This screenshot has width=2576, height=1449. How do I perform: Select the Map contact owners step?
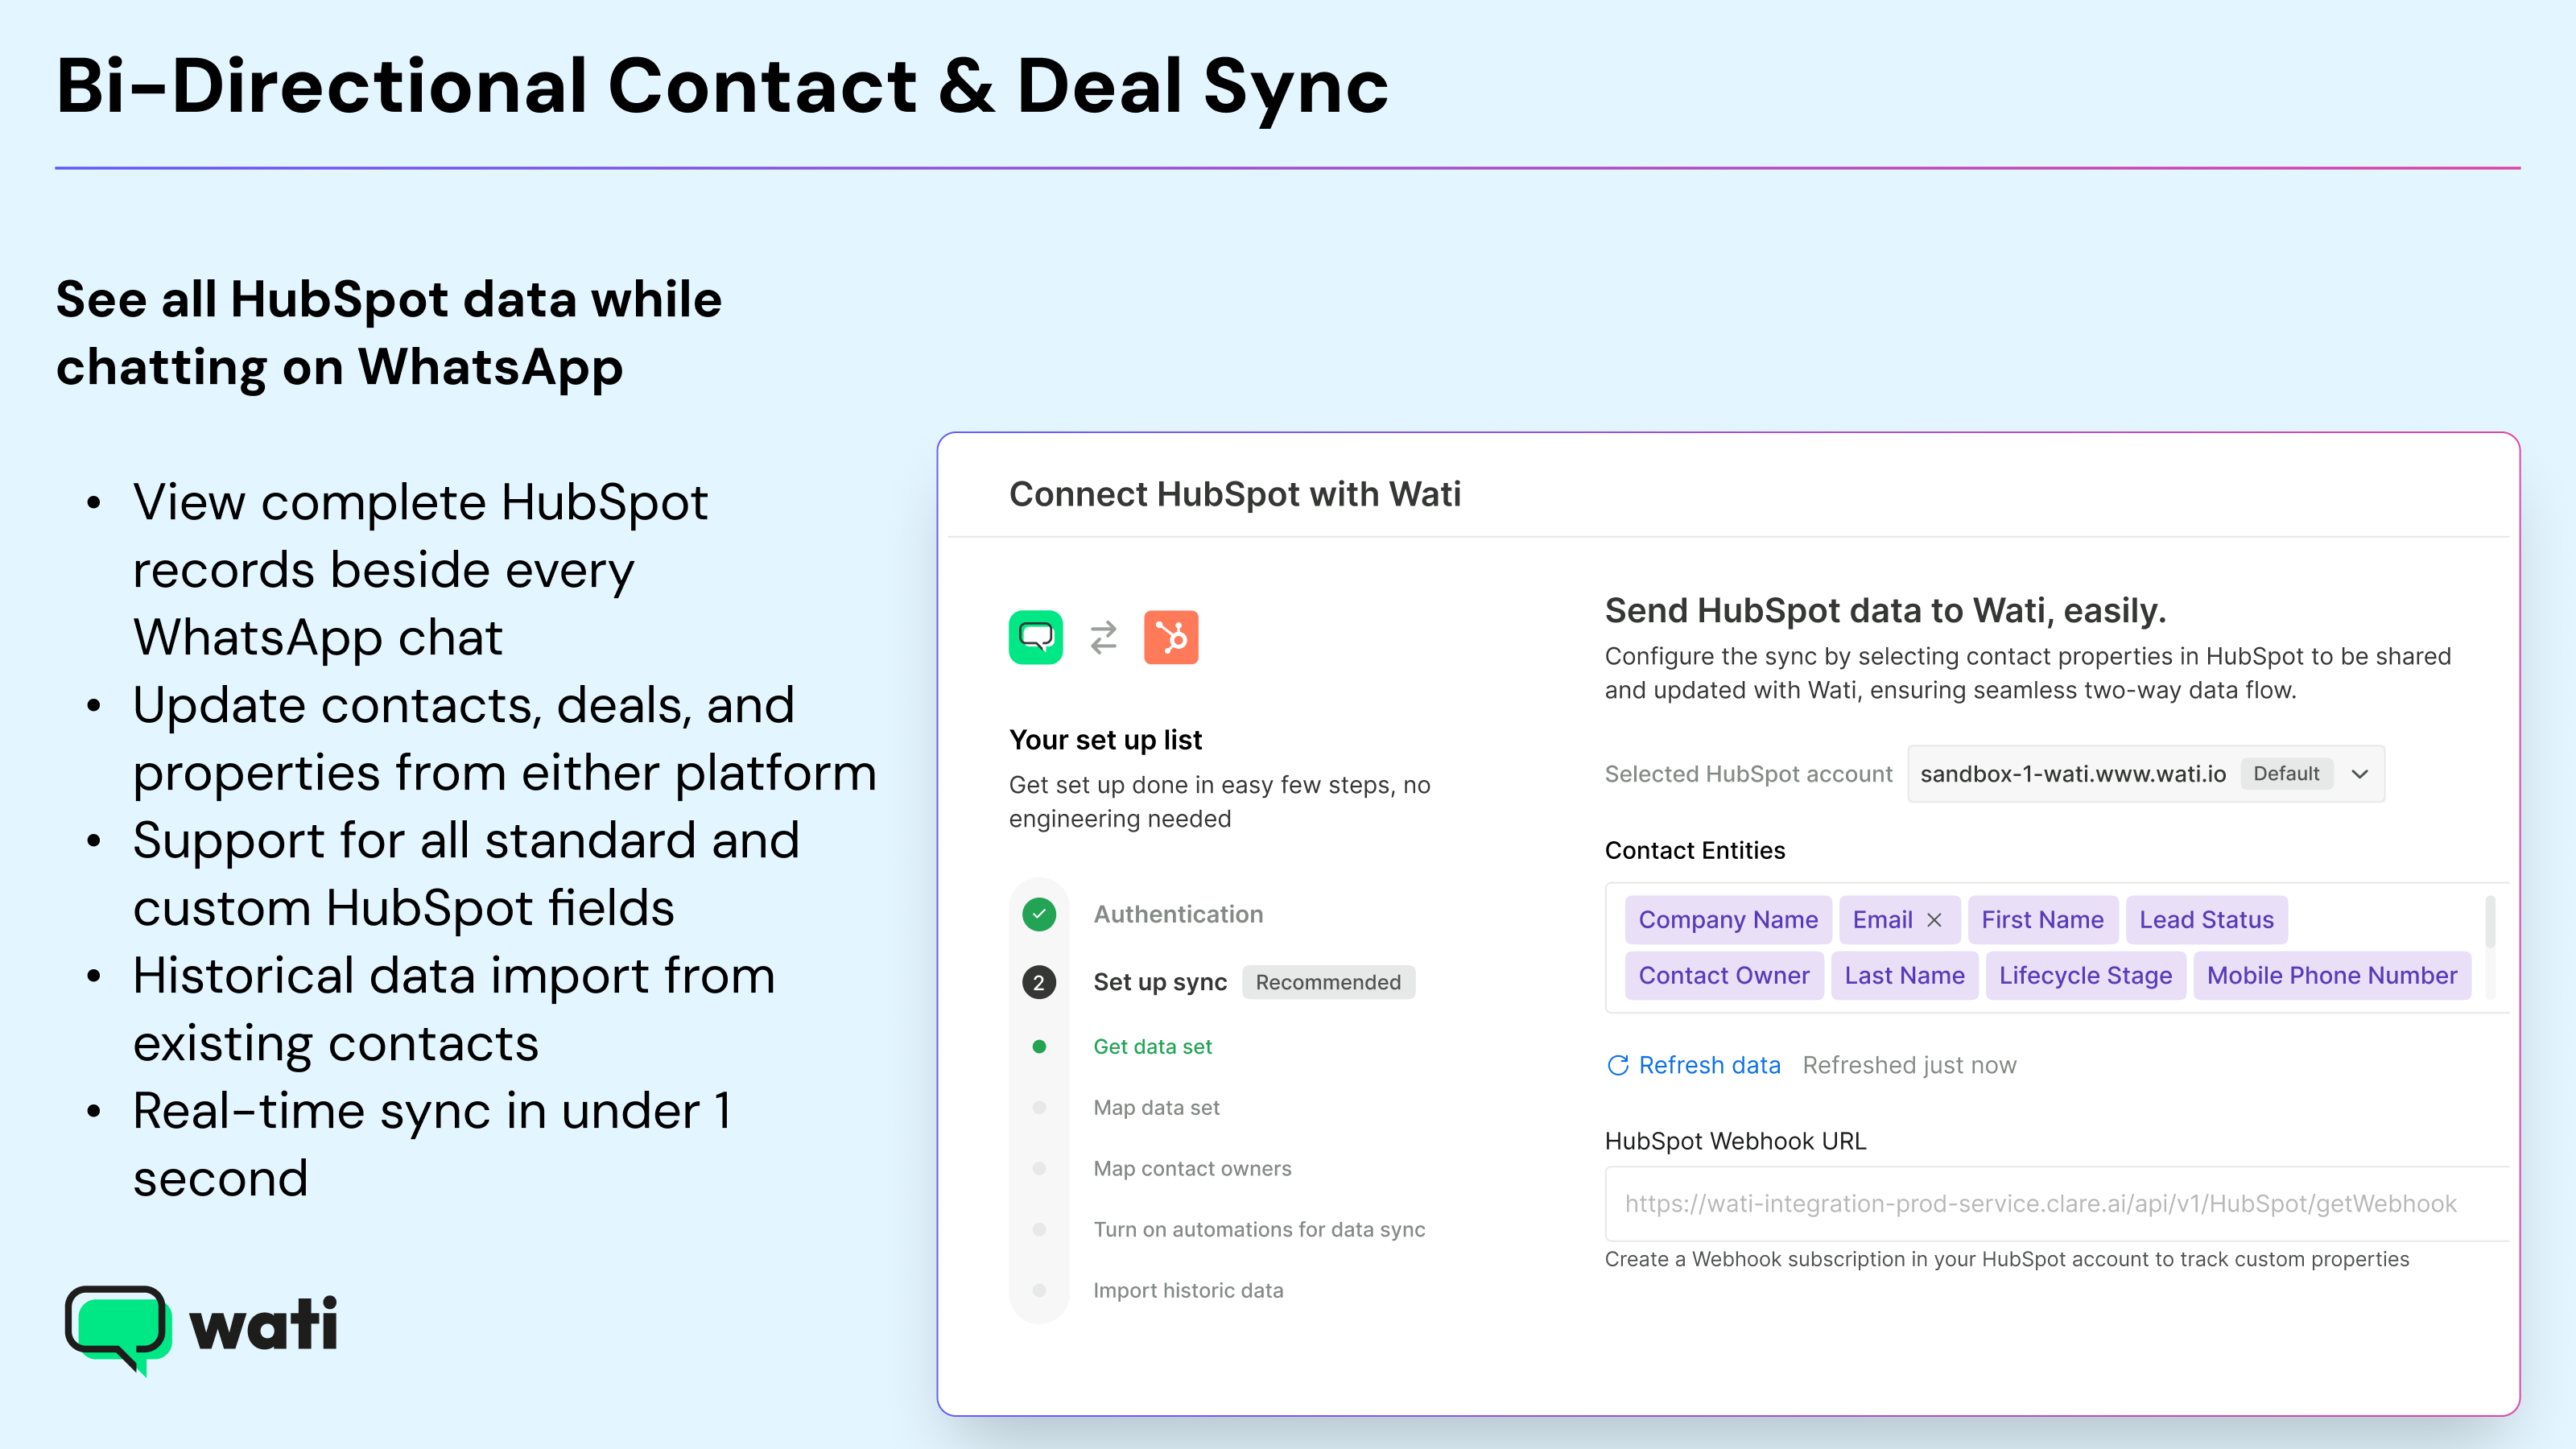click(1192, 1168)
